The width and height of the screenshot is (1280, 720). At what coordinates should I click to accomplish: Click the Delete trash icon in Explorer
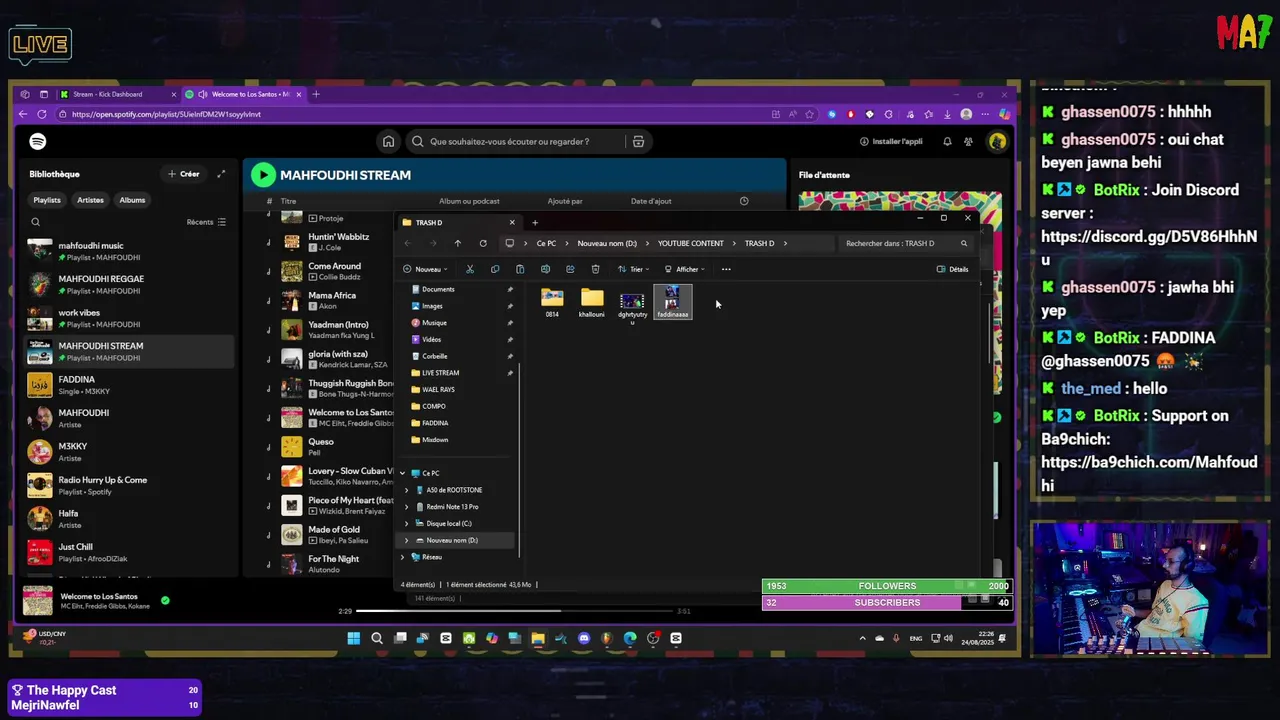595,269
